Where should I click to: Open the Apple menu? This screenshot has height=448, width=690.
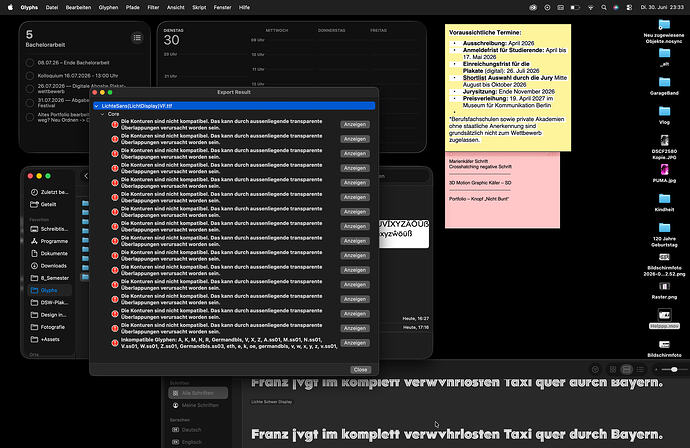click(x=10, y=7)
